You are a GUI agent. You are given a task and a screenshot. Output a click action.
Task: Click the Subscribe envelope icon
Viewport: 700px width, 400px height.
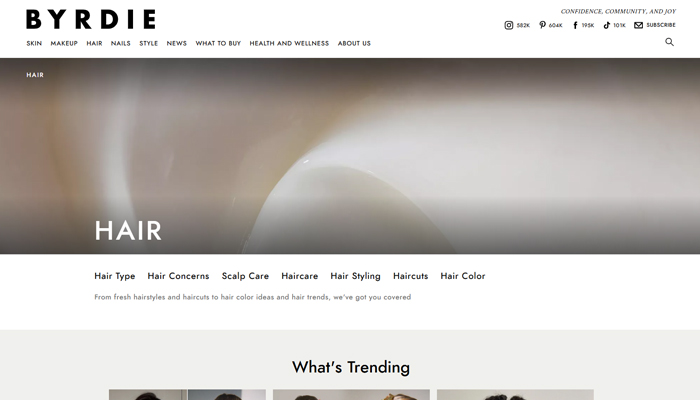point(638,25)
